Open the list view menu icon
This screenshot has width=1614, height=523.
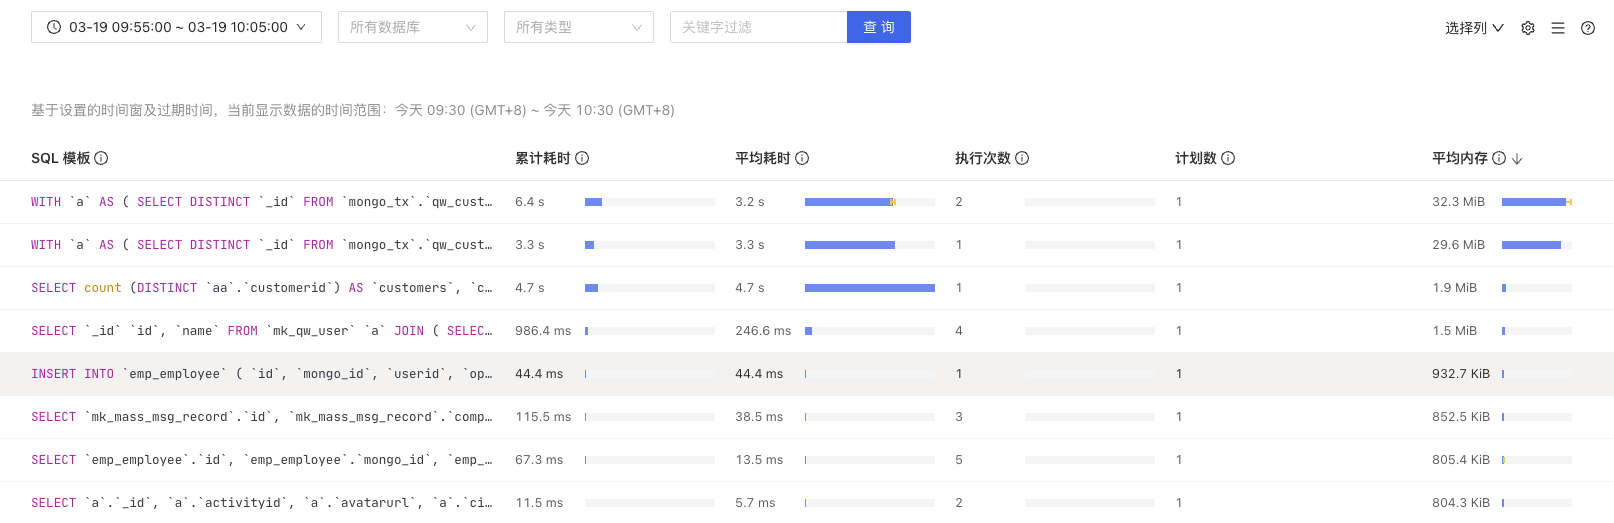[1558, 28]
